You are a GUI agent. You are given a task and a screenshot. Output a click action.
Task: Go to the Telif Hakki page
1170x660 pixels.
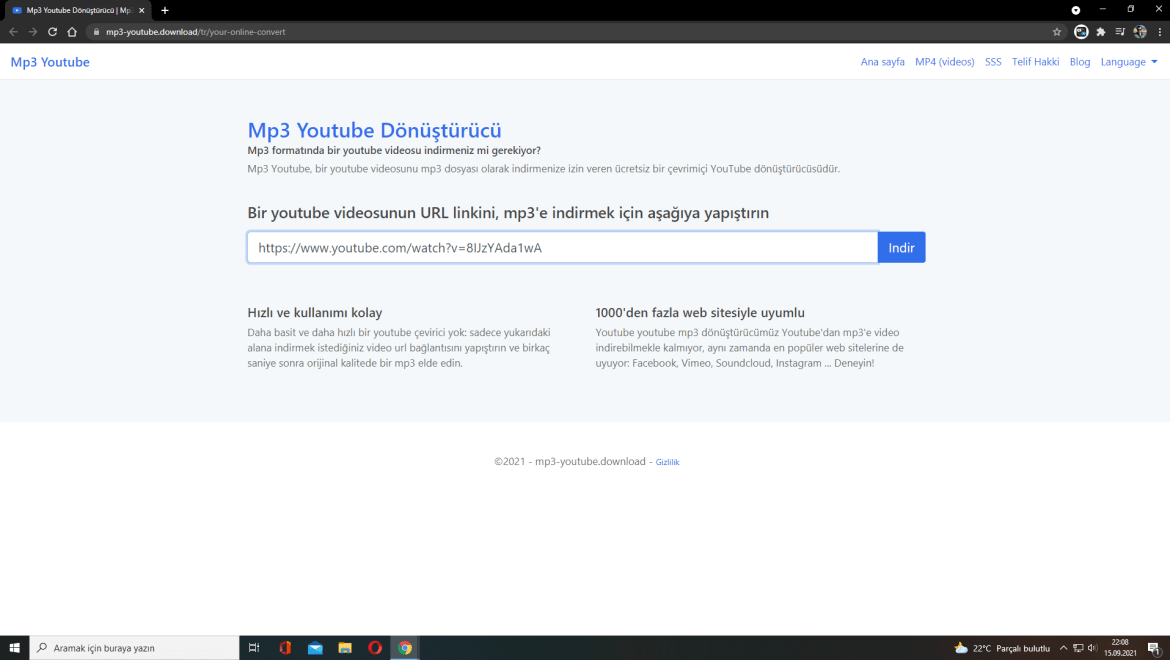coord(1035,61)
